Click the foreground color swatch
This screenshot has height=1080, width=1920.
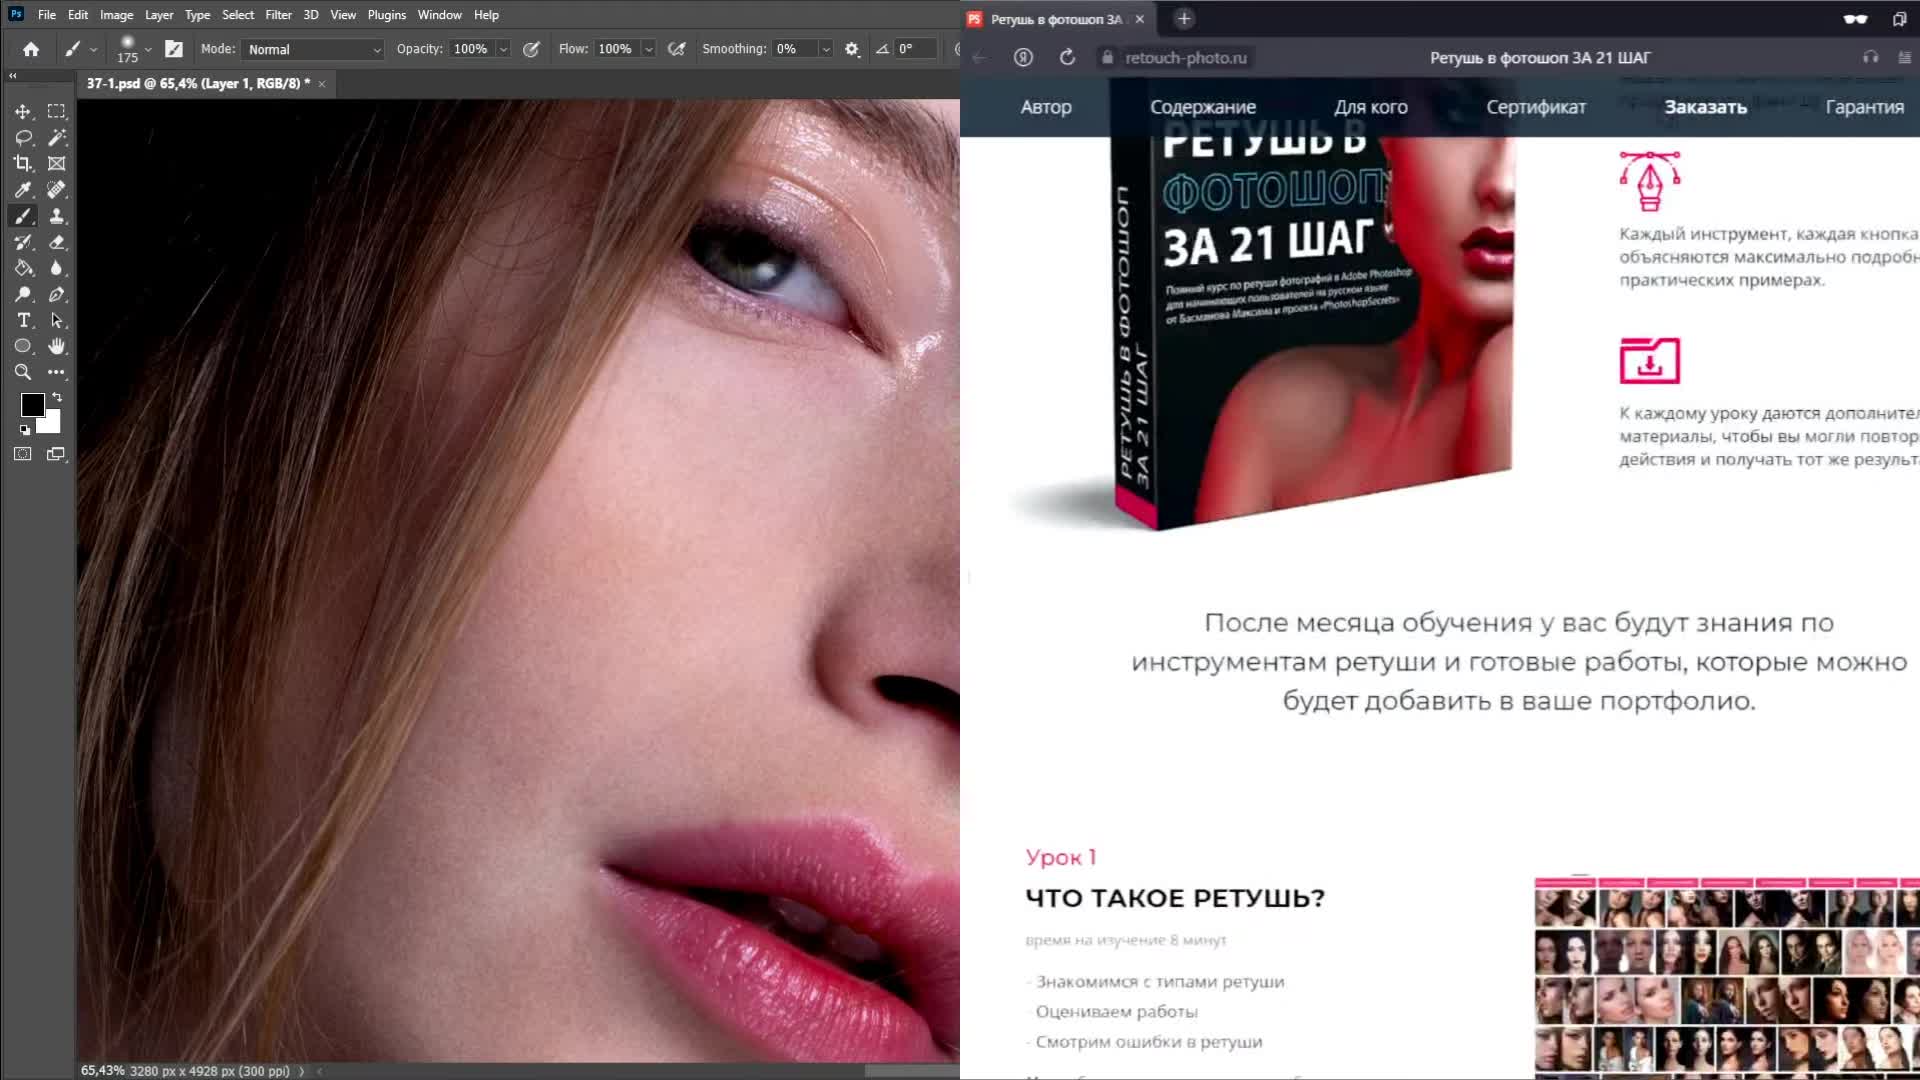(32, 405)
